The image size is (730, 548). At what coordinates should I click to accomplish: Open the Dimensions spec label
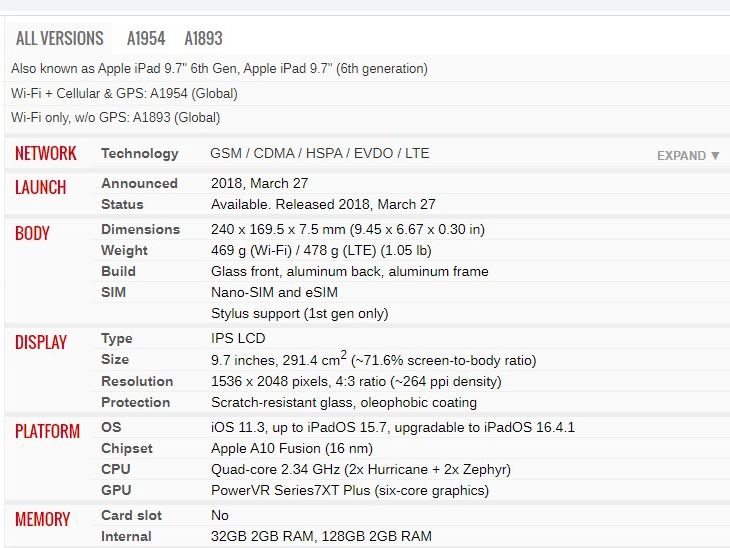pyautogui.click(x=141, y=230)
